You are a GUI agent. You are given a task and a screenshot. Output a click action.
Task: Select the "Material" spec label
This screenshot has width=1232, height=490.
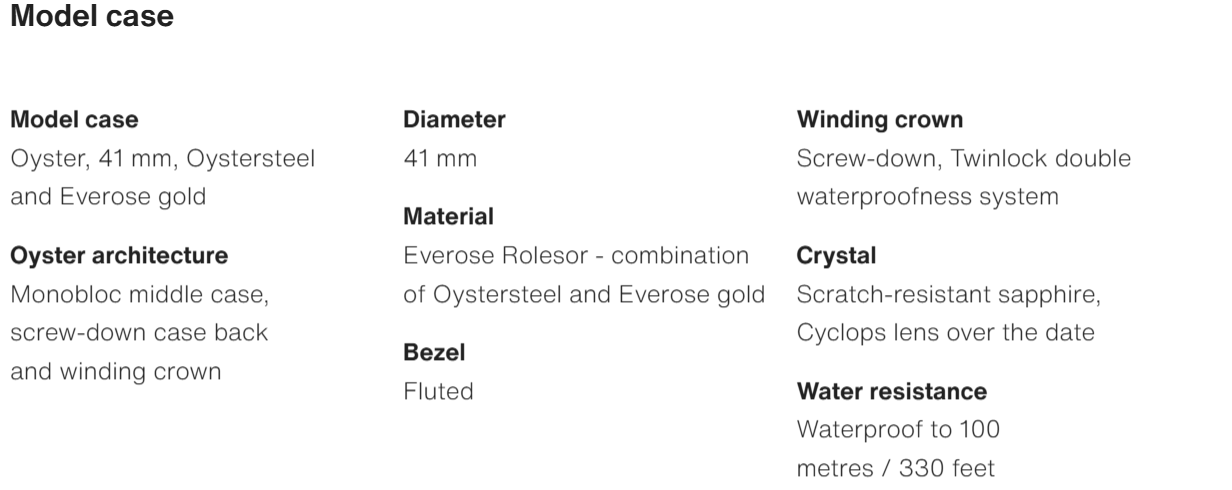[x=448, y=217]
